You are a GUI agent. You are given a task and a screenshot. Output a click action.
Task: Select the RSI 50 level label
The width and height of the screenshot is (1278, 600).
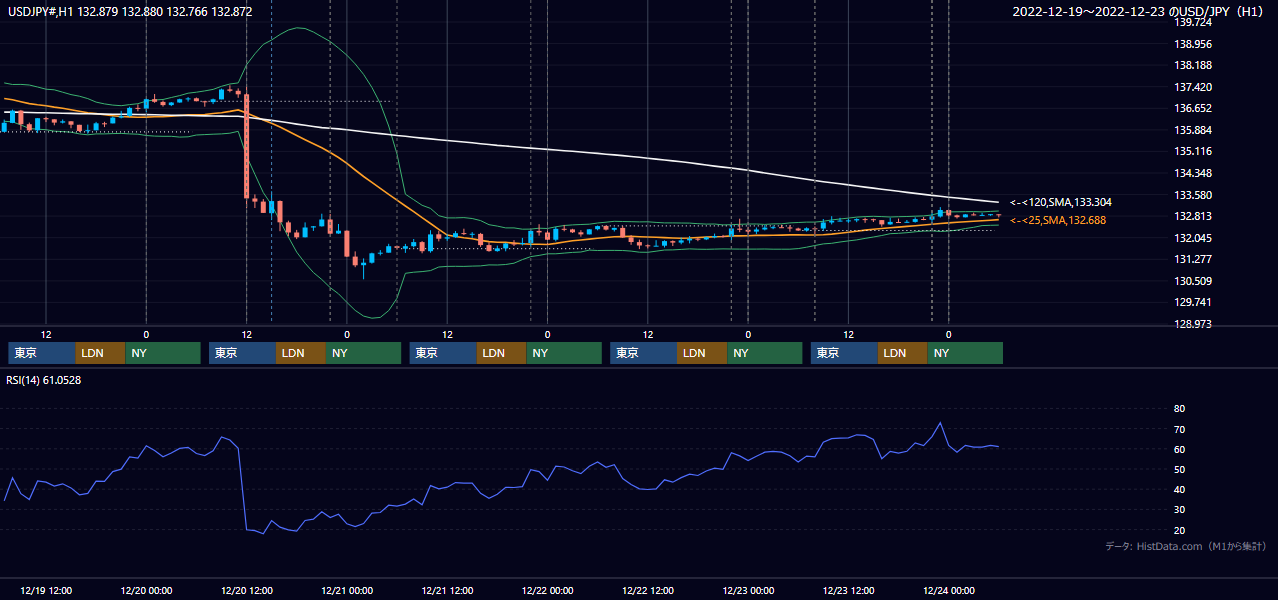[x=1179, y=469]
